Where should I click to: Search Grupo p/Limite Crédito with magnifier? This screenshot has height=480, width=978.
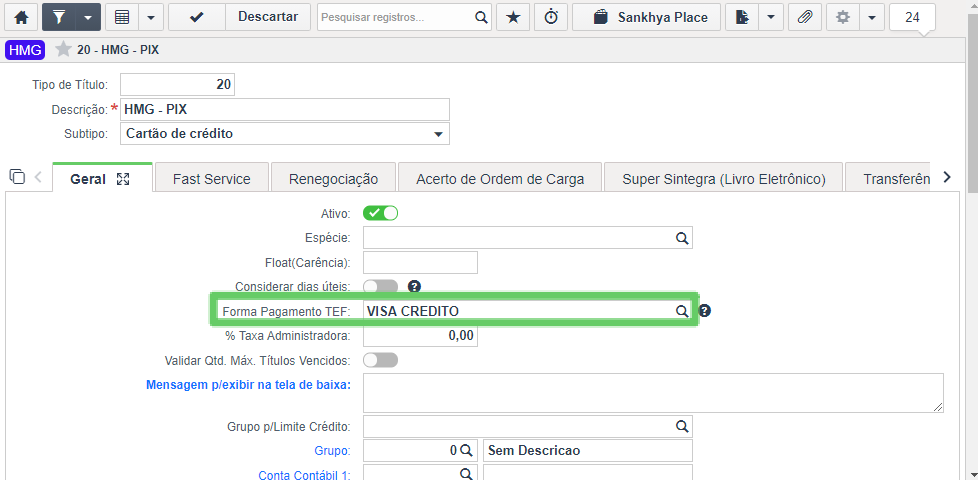click(x=682, y=427)
